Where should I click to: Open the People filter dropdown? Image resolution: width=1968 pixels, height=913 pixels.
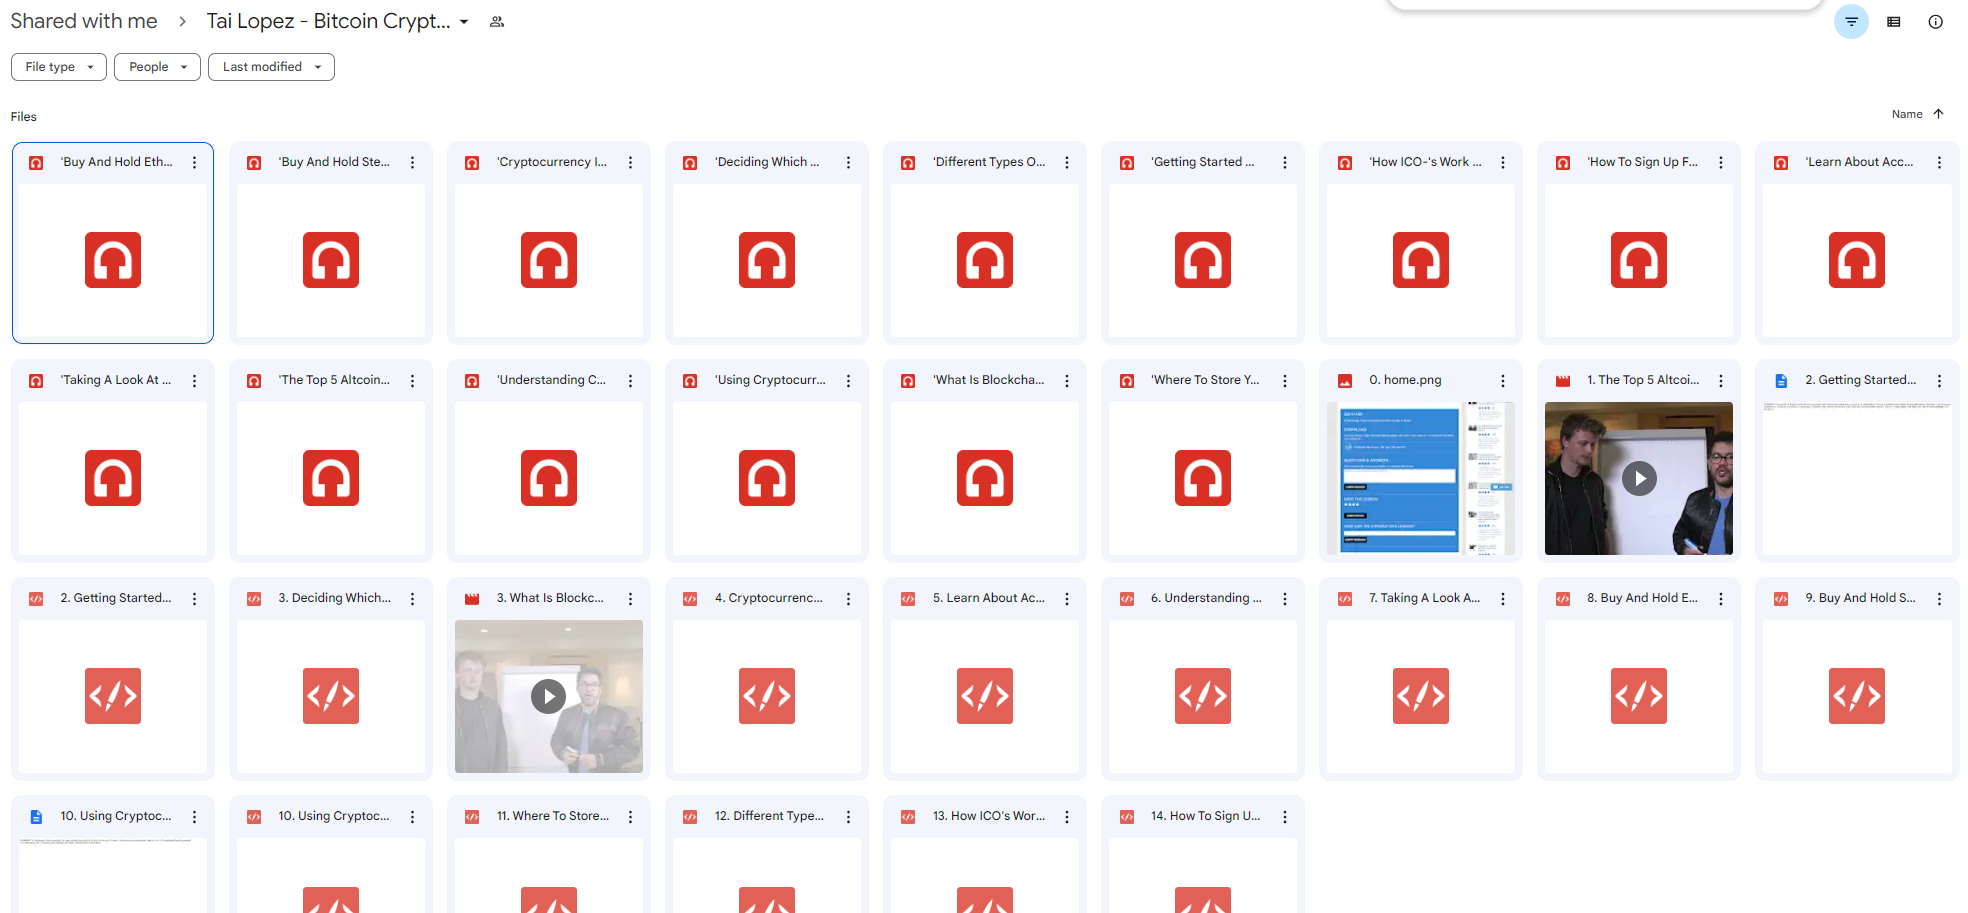tap(157, 67)
